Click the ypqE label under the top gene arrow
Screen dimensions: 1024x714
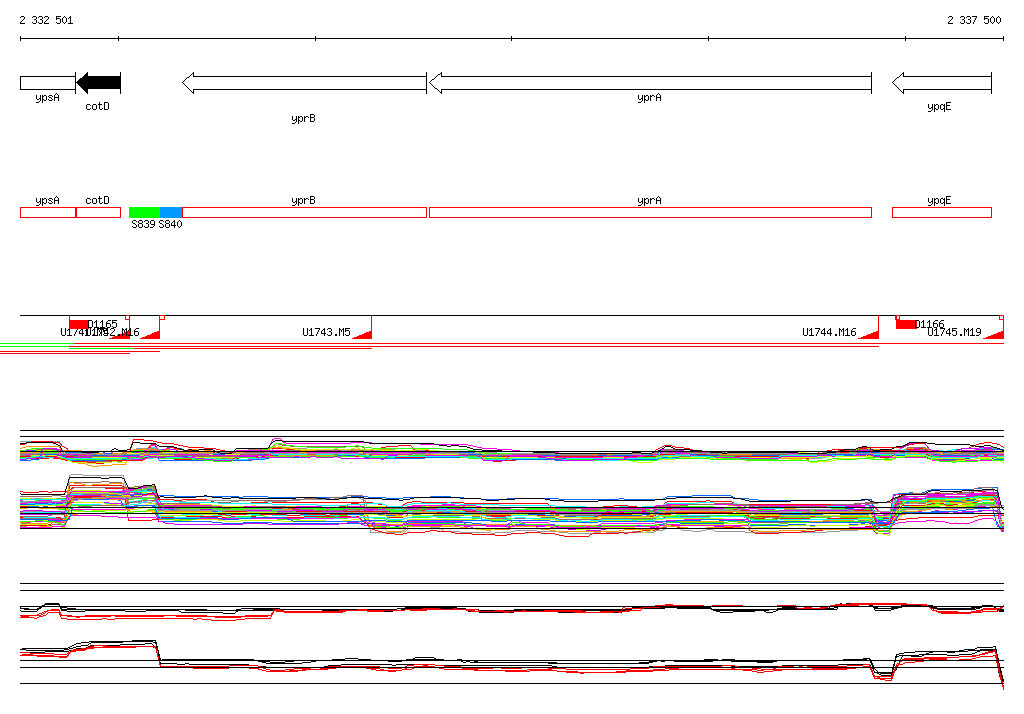939,106
